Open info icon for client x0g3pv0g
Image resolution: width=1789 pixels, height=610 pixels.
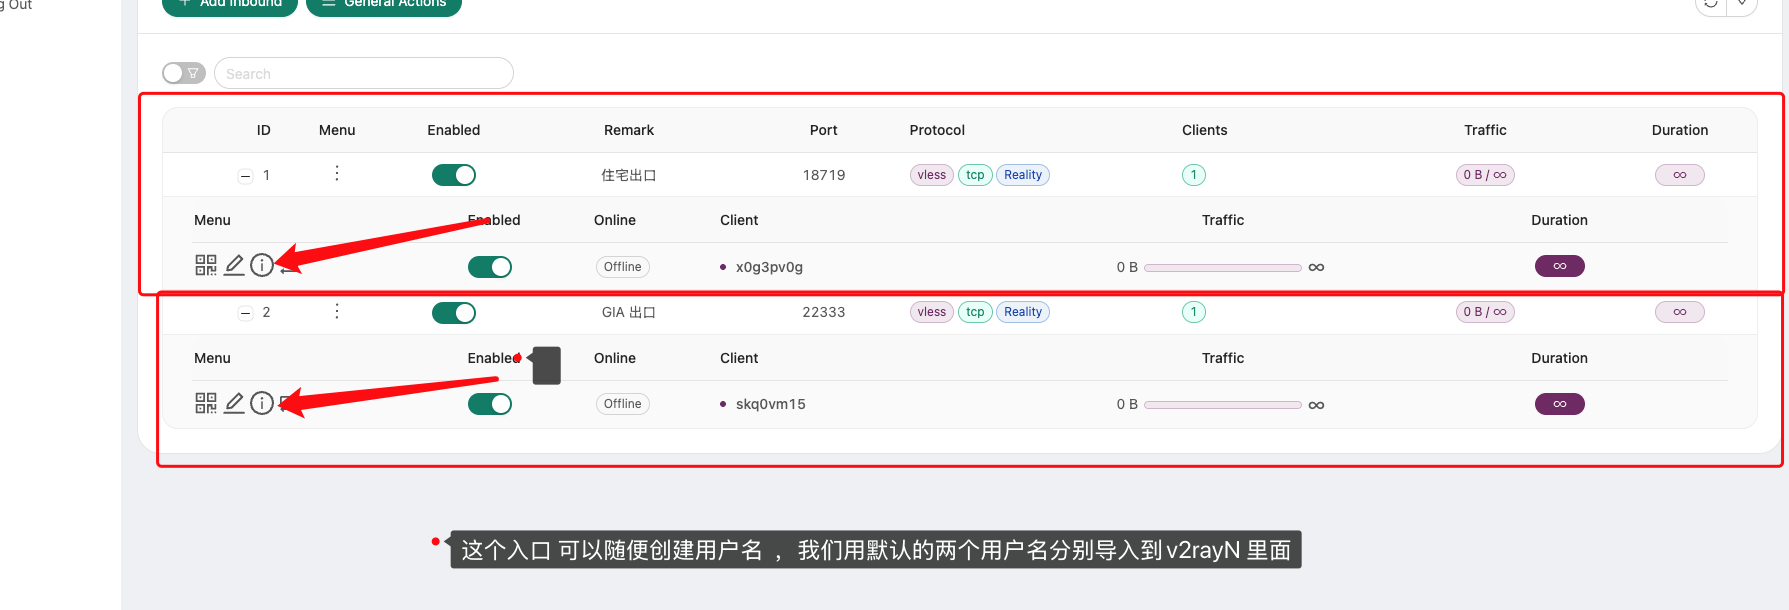[261, 265]
